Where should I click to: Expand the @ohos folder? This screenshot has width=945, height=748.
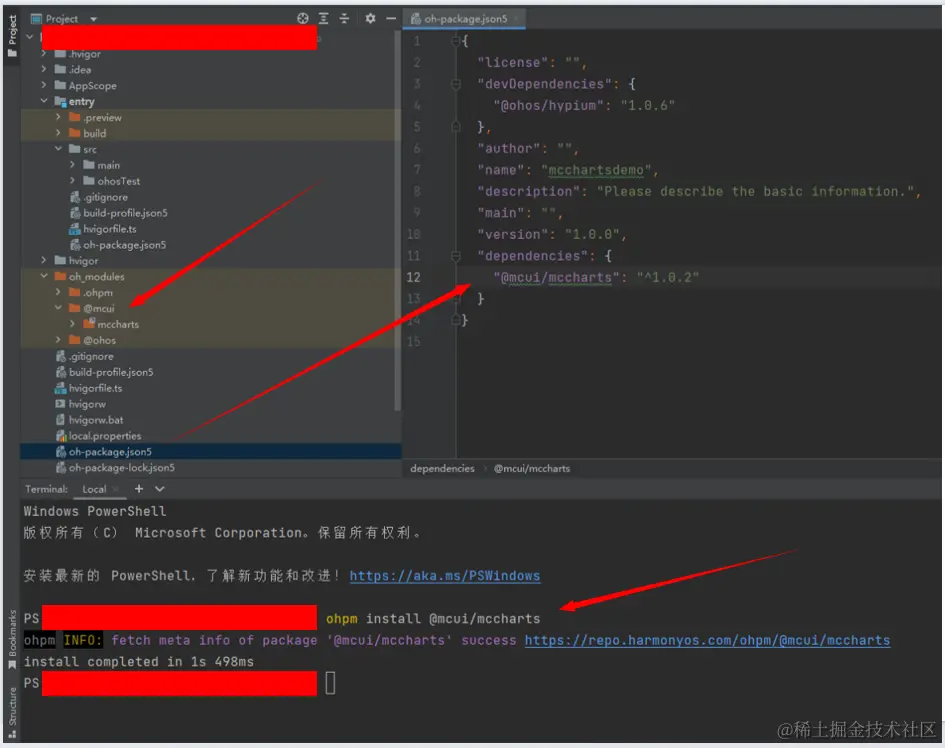58,340
